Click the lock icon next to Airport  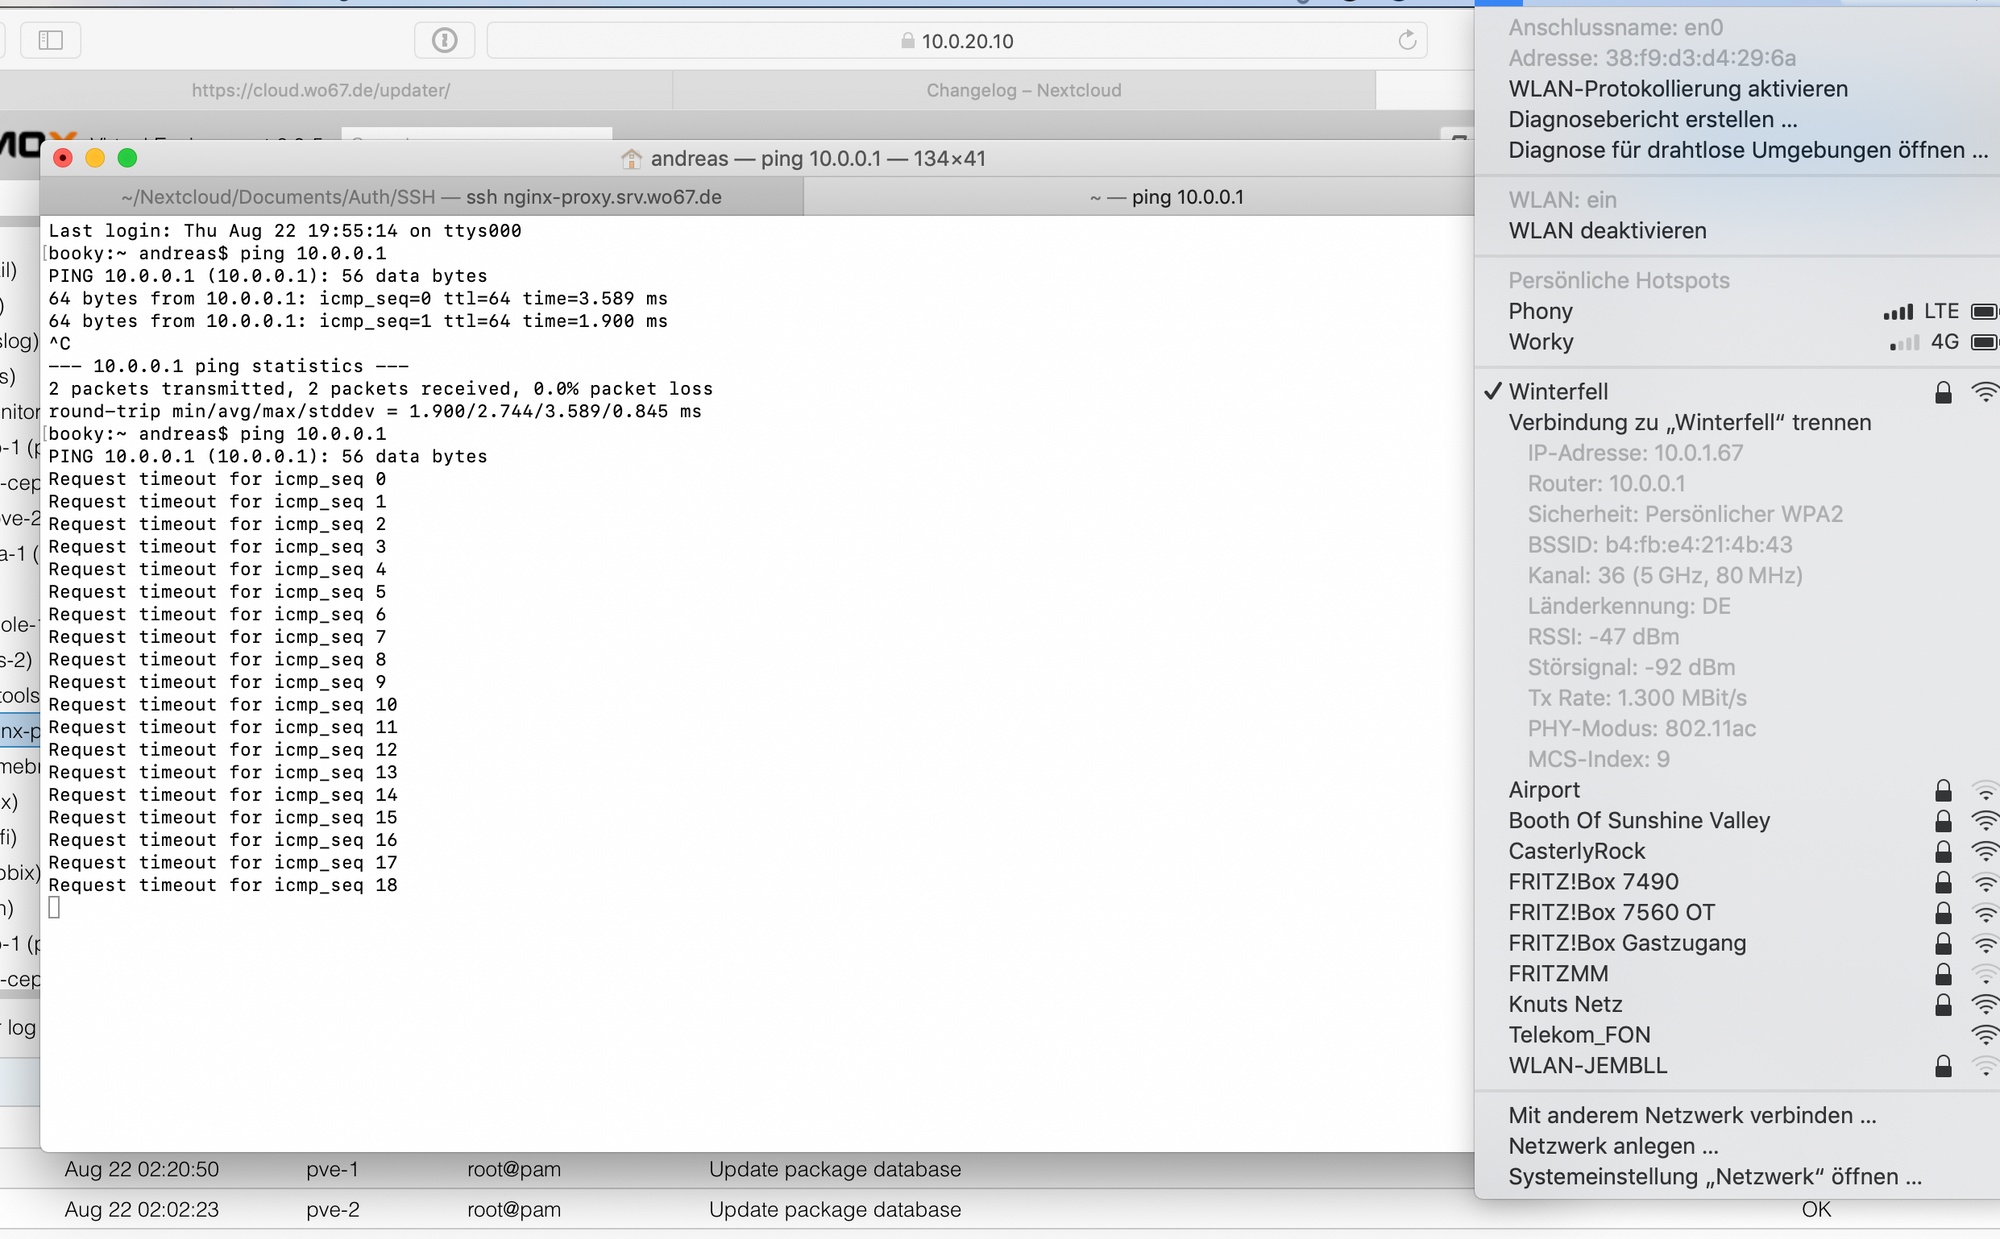point(1943,790)
